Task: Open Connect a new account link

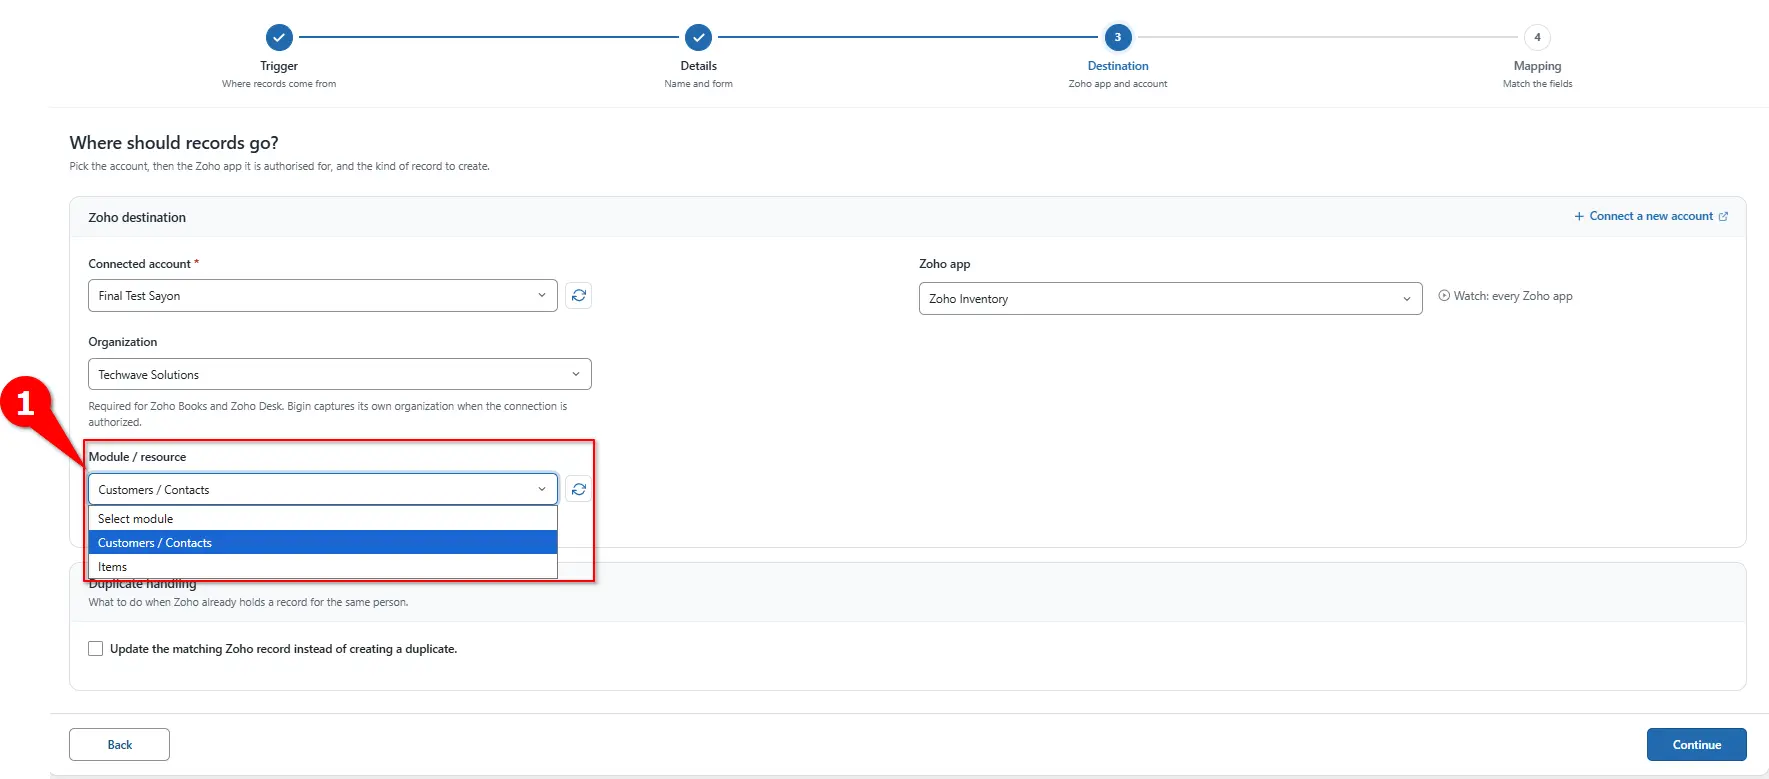Action: coord(1651,216)
